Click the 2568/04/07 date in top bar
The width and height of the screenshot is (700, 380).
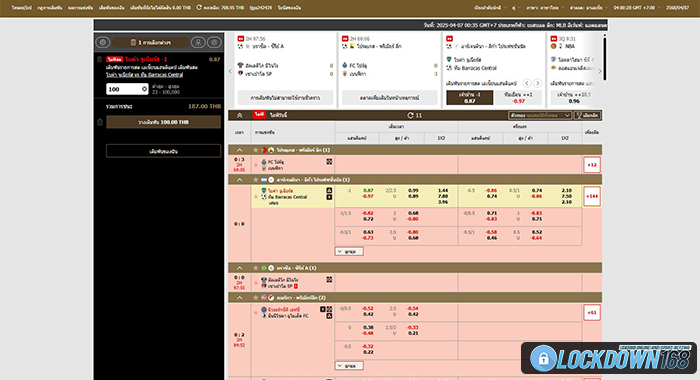678,8
